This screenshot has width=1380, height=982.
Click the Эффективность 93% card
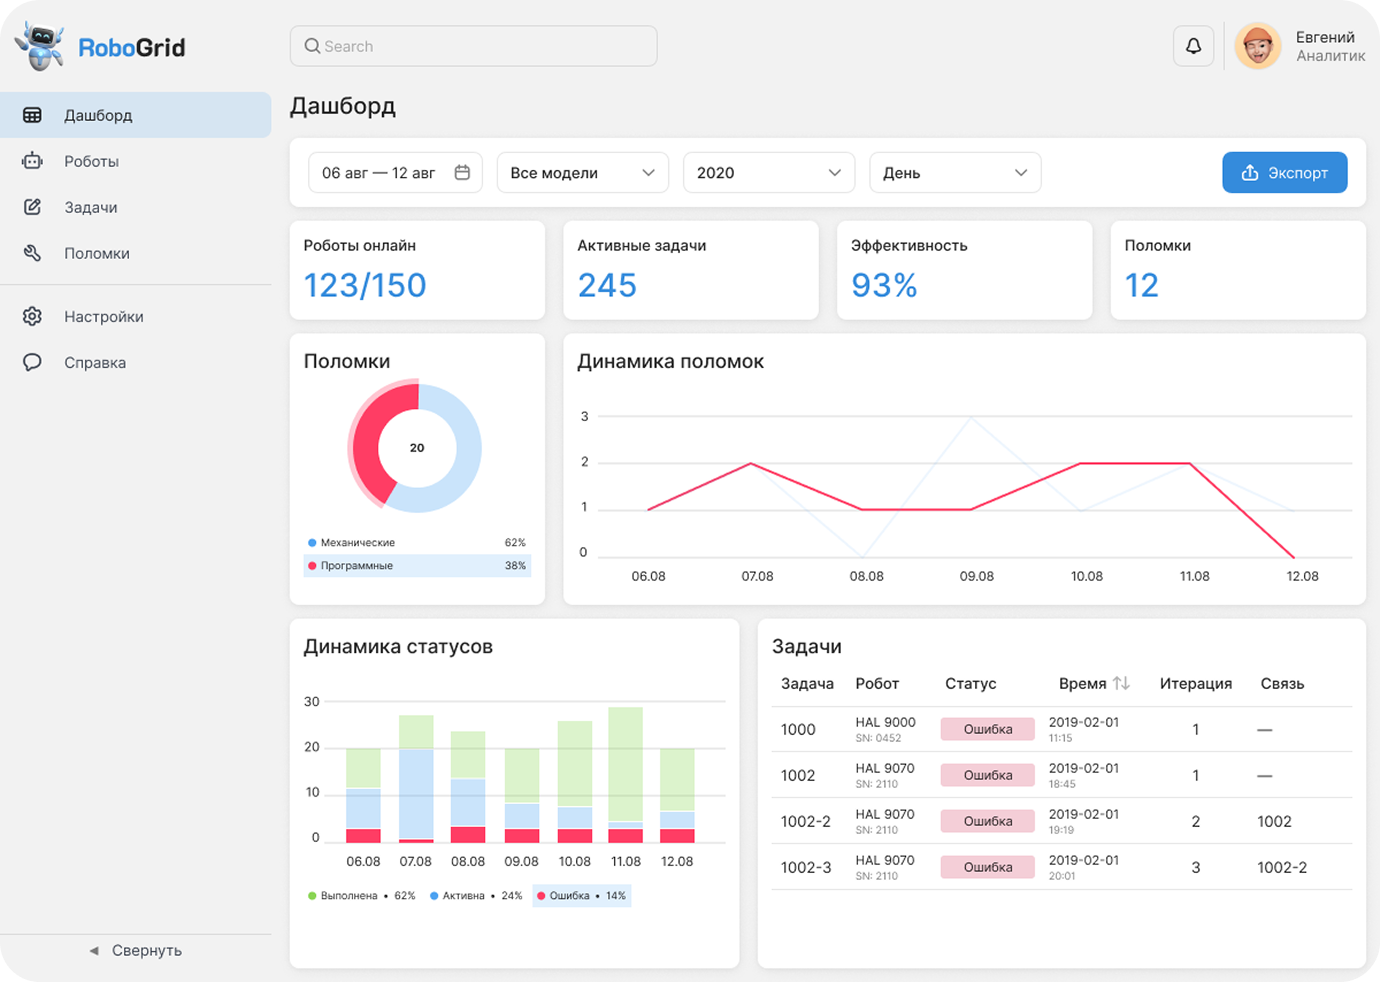tap(965, 270)
